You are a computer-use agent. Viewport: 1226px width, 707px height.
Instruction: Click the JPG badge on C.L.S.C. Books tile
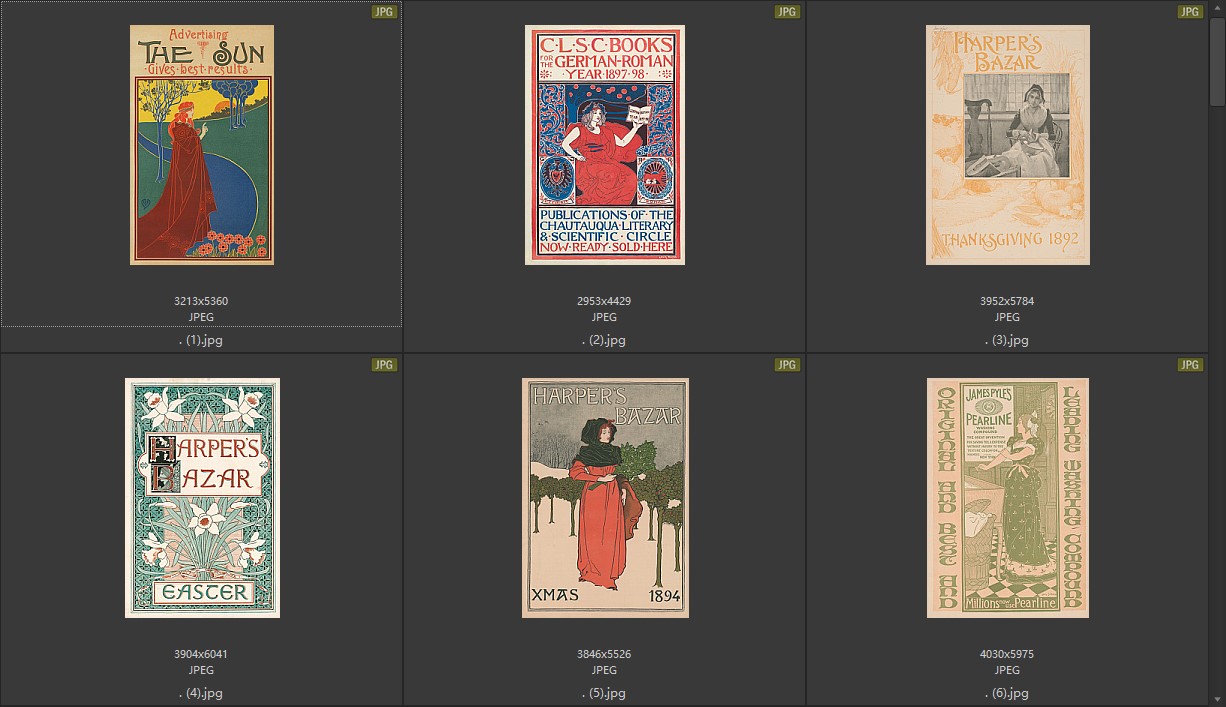787,12
